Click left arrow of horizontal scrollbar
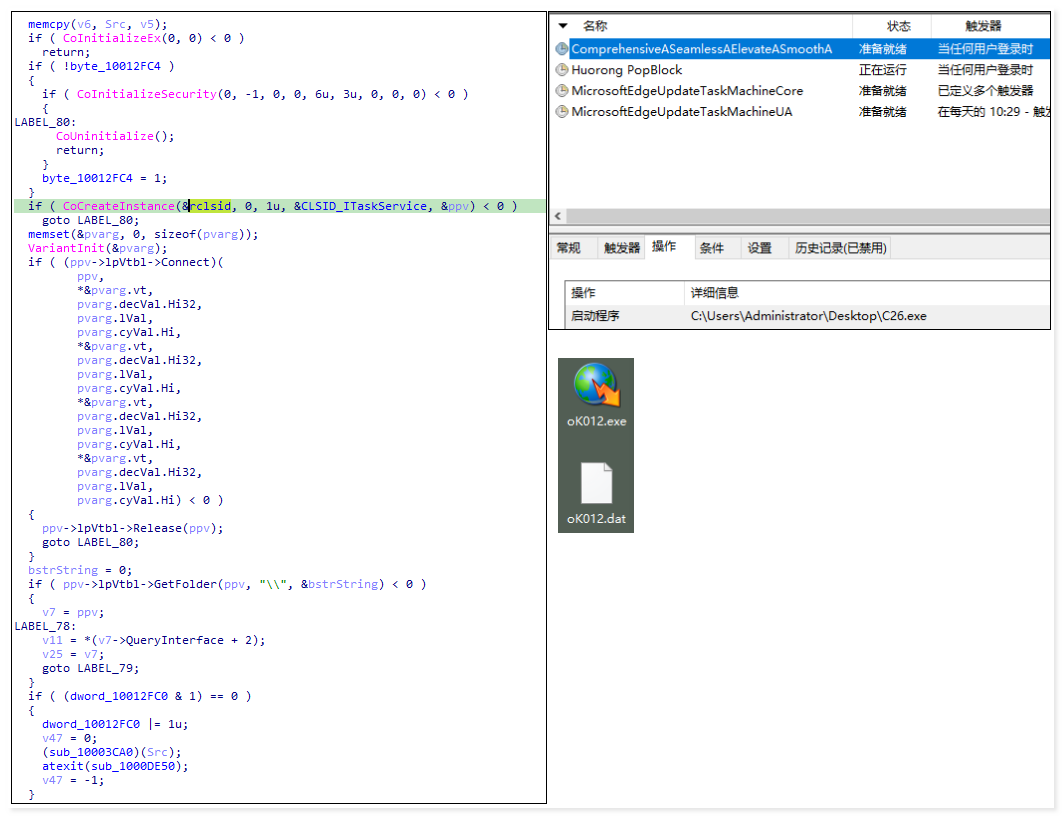The height and width of the screenshot is (816, 1062). pos(558,216)
